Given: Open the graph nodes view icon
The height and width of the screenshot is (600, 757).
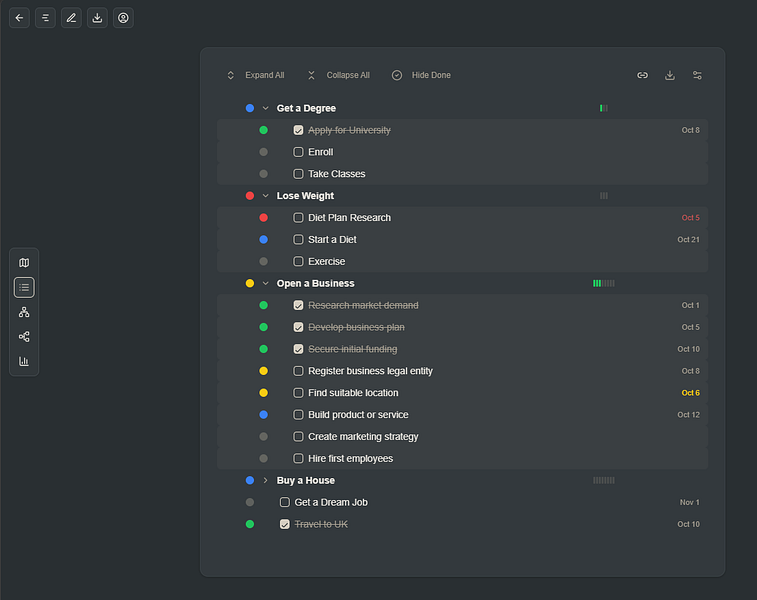Looking at the screenshot, I should [x=24, y=336].
